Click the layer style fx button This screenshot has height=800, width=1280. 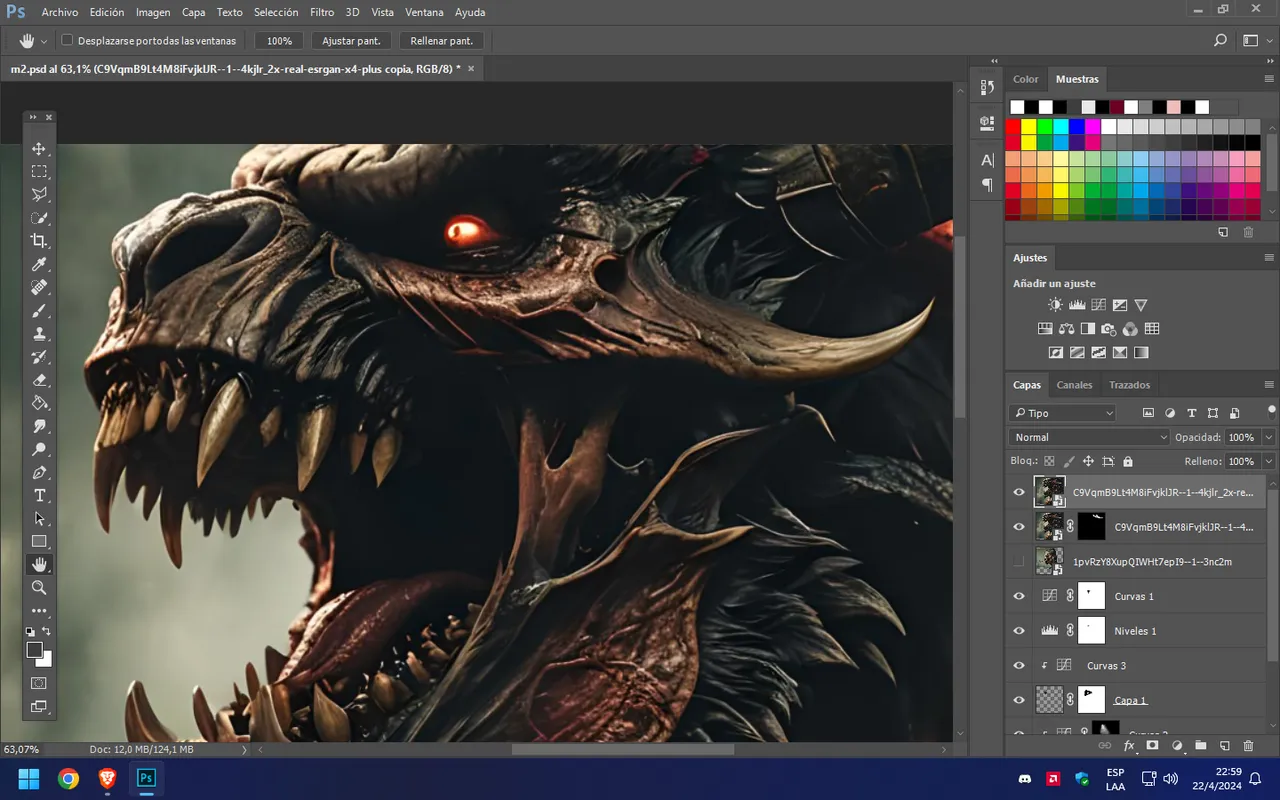pyautogui.click(x=1129, y=746)
